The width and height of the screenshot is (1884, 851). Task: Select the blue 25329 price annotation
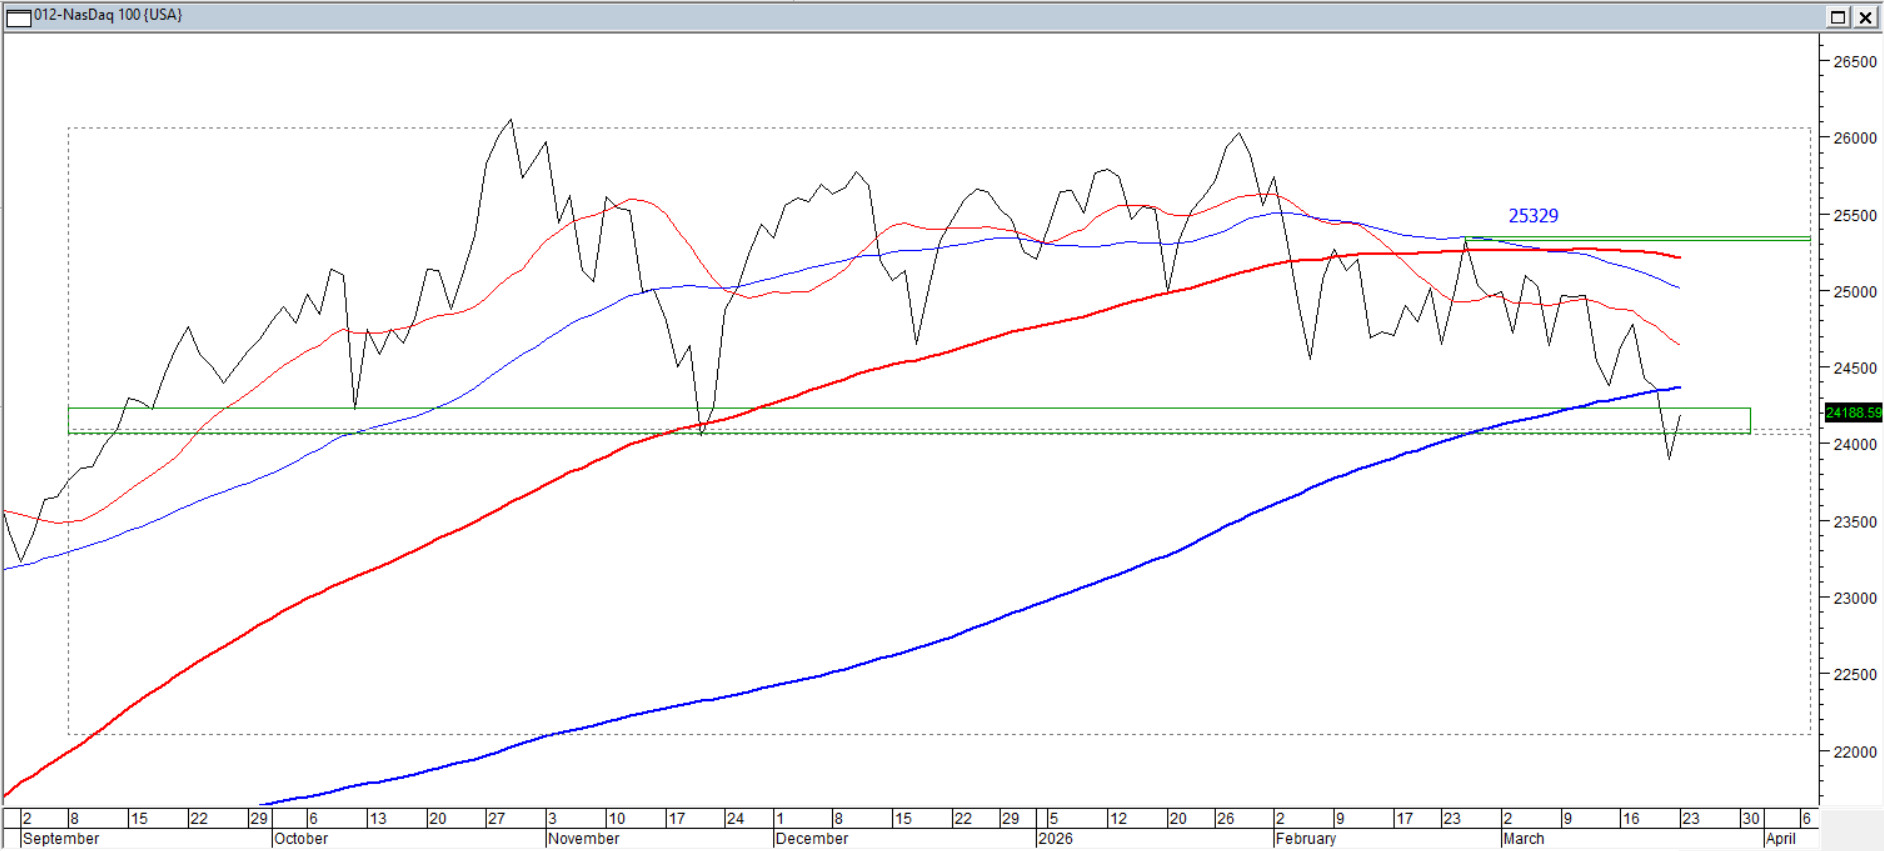[1532, 216]
